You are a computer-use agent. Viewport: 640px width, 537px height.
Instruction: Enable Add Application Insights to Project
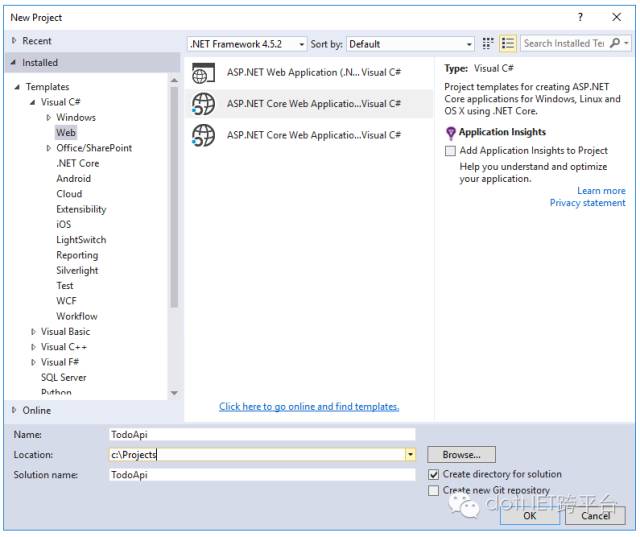tap(450, 151)
